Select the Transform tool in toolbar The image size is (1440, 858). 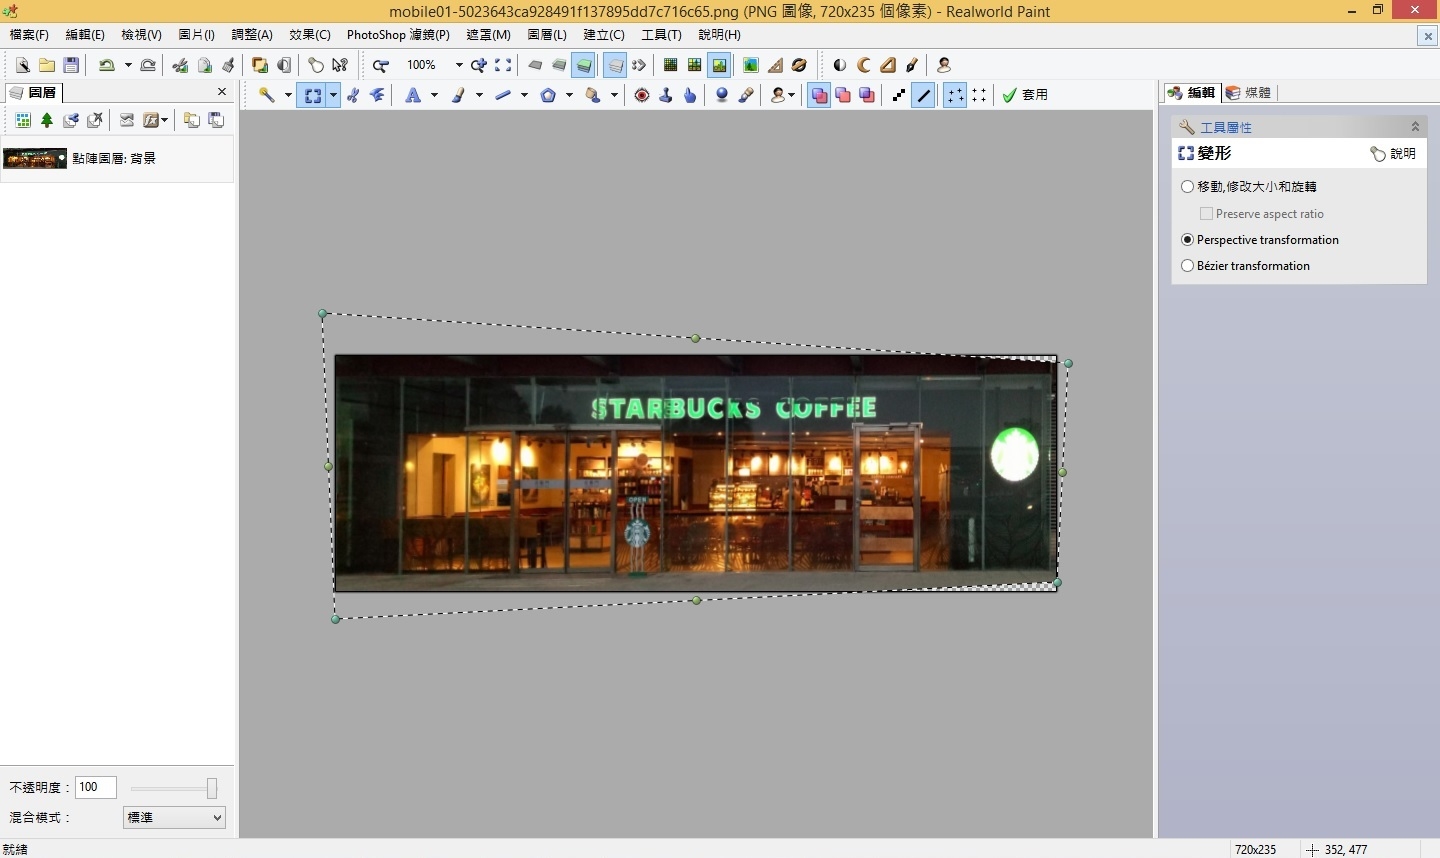[x=314, y=95]
